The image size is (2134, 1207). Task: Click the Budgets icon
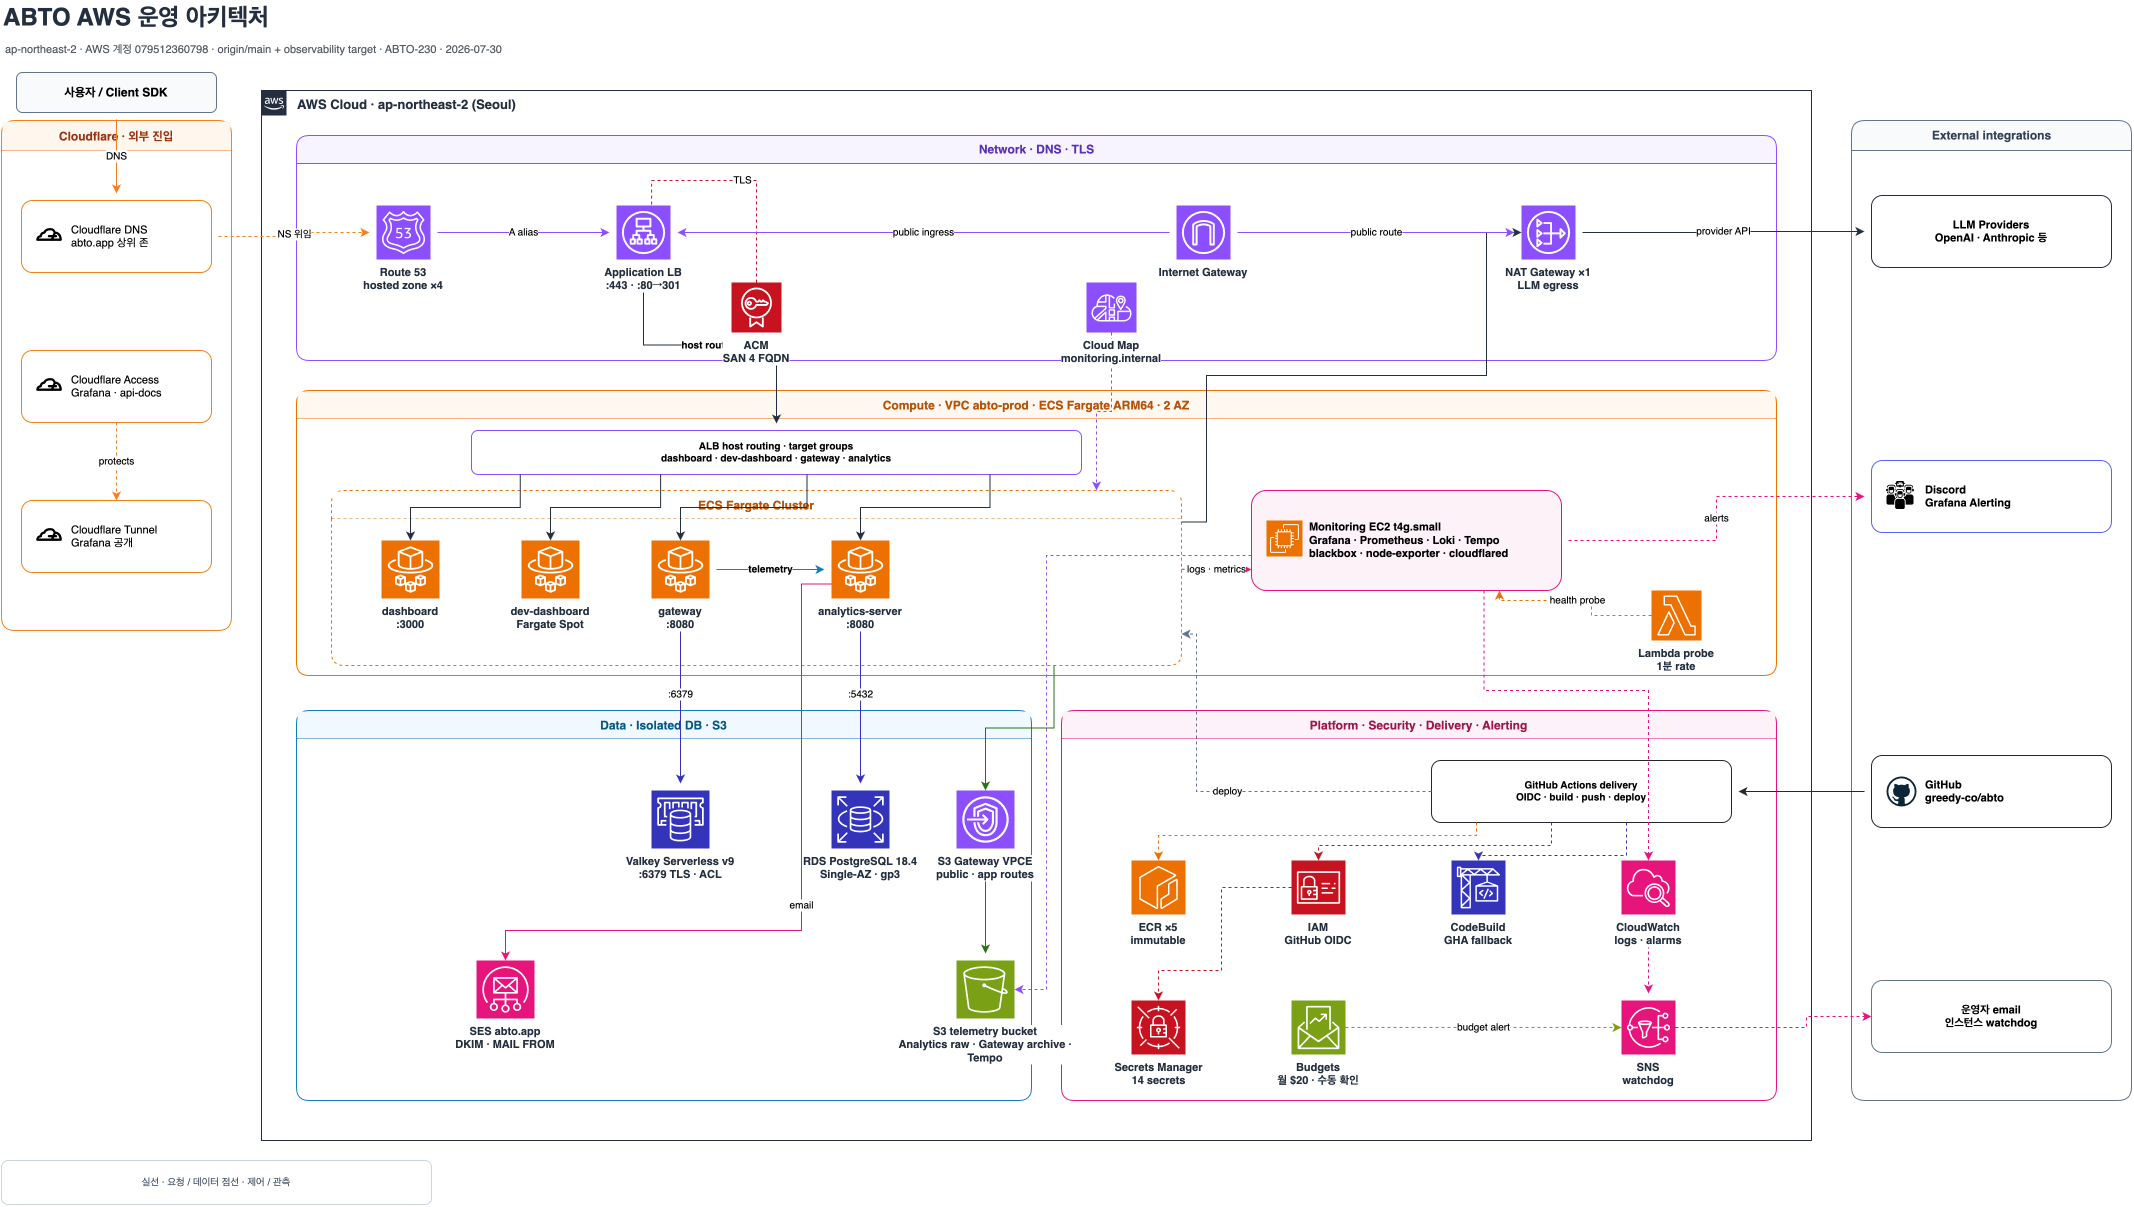pos(1318,1028)
